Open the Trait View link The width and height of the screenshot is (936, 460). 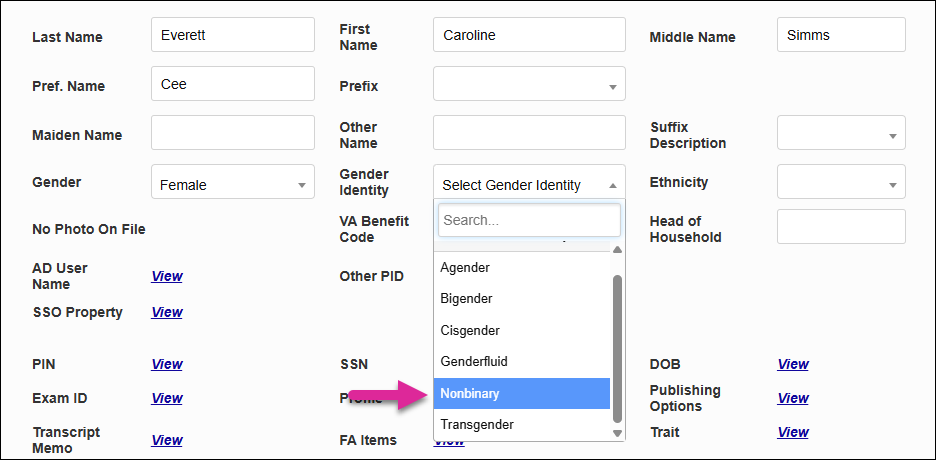793,432
